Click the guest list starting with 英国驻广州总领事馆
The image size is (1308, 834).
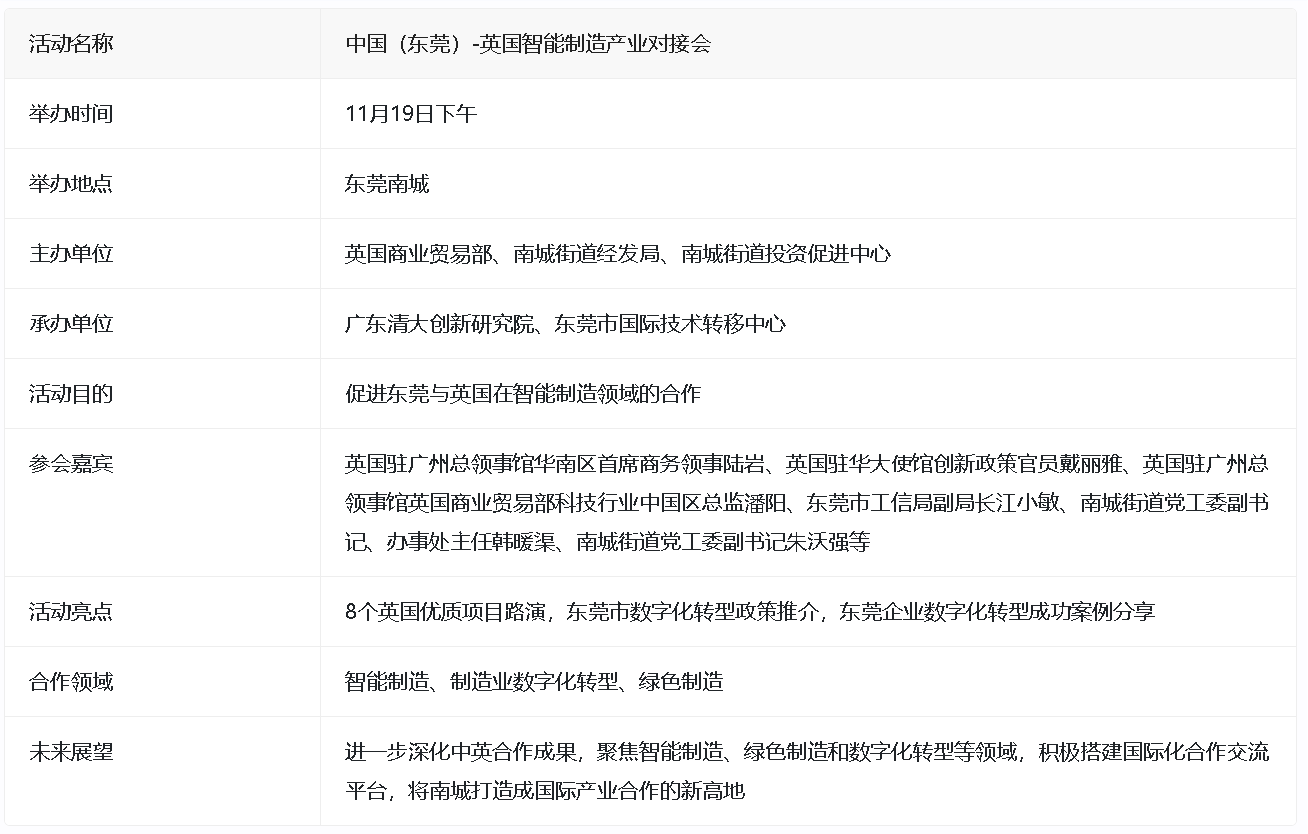(806, 502)
